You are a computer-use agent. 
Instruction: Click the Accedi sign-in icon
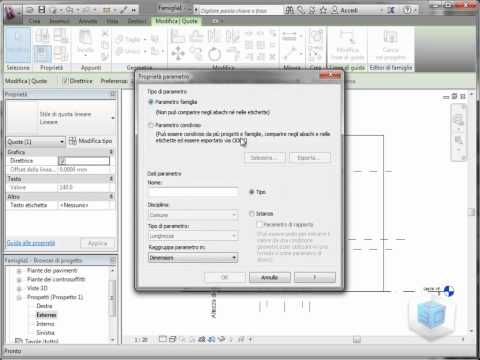click(345, 10)
